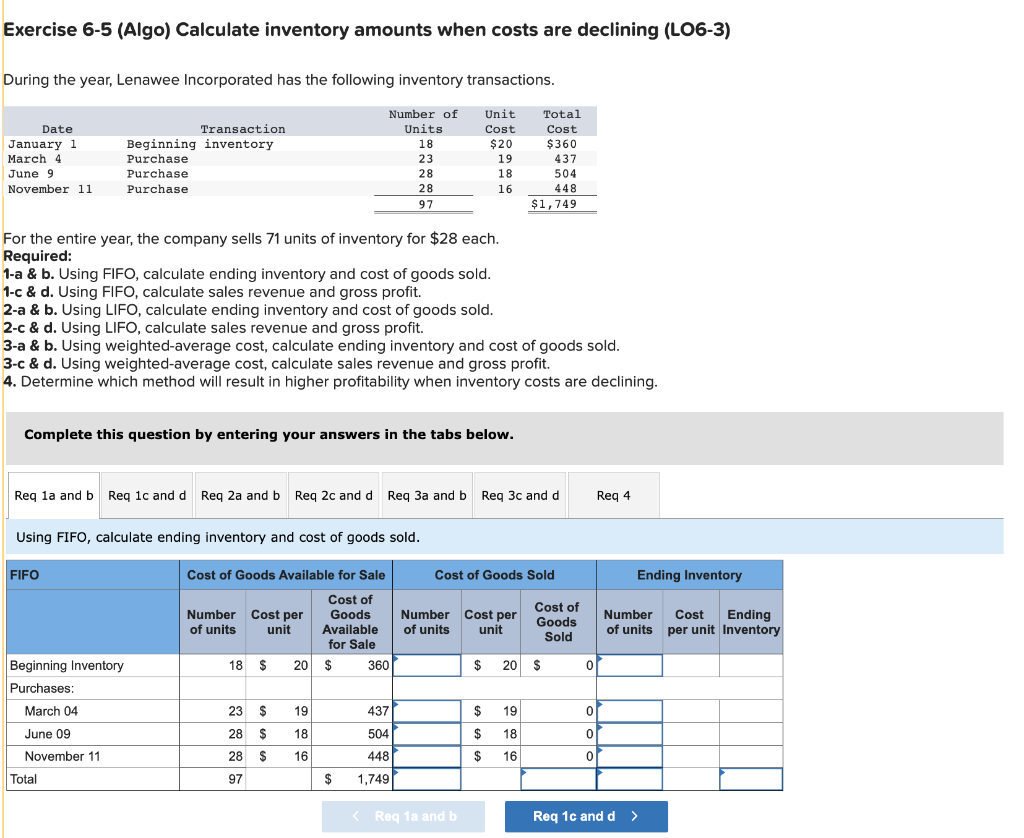Open the Req 3a and b tab

point(426,494)
